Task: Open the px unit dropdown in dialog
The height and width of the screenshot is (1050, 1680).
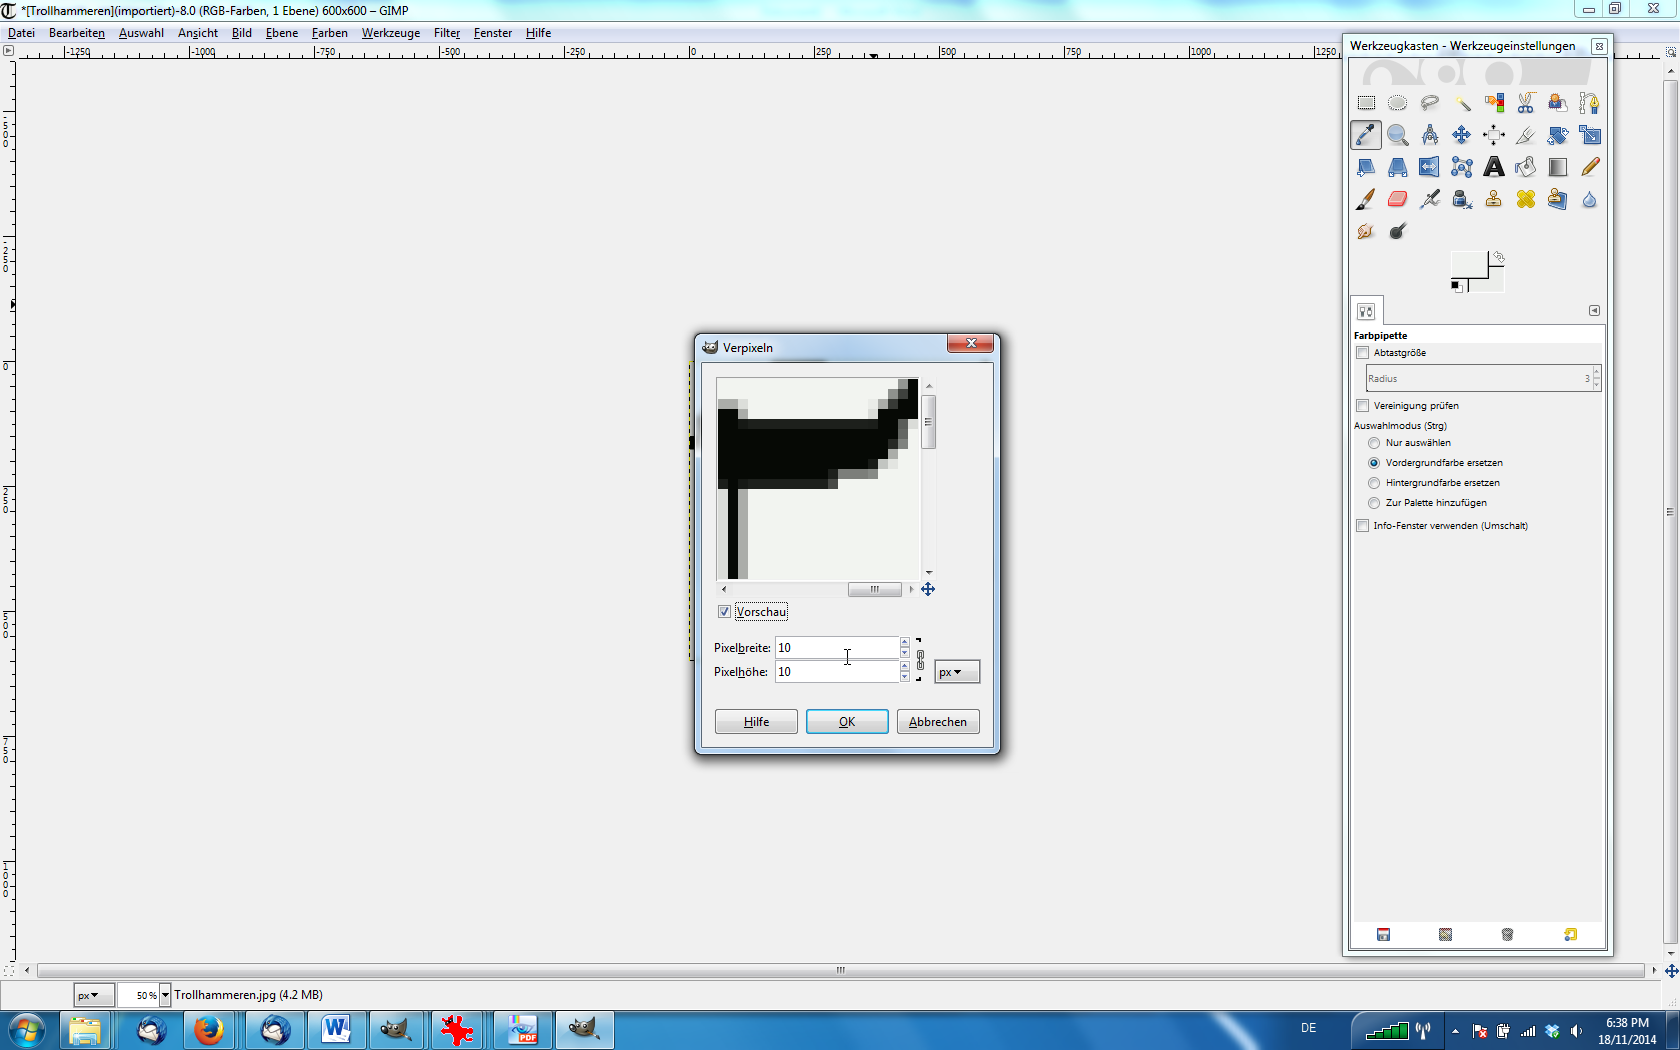Action: coord(956,672)
